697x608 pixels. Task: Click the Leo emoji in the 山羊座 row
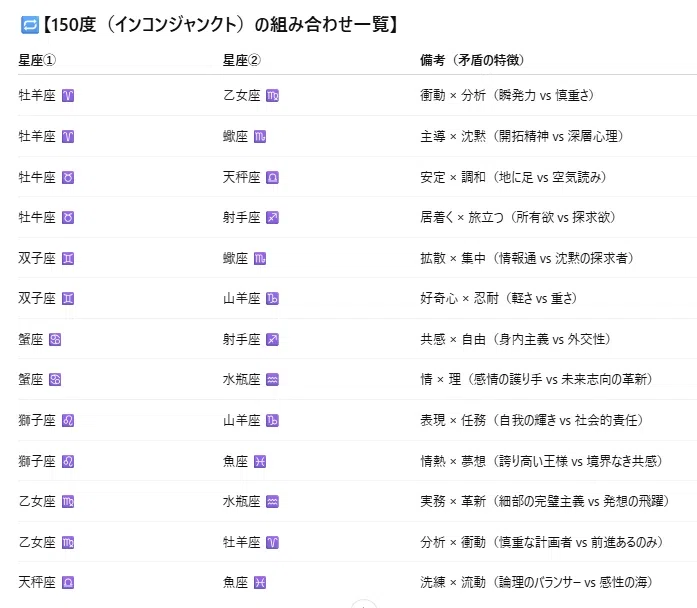(x=68, y=421)
